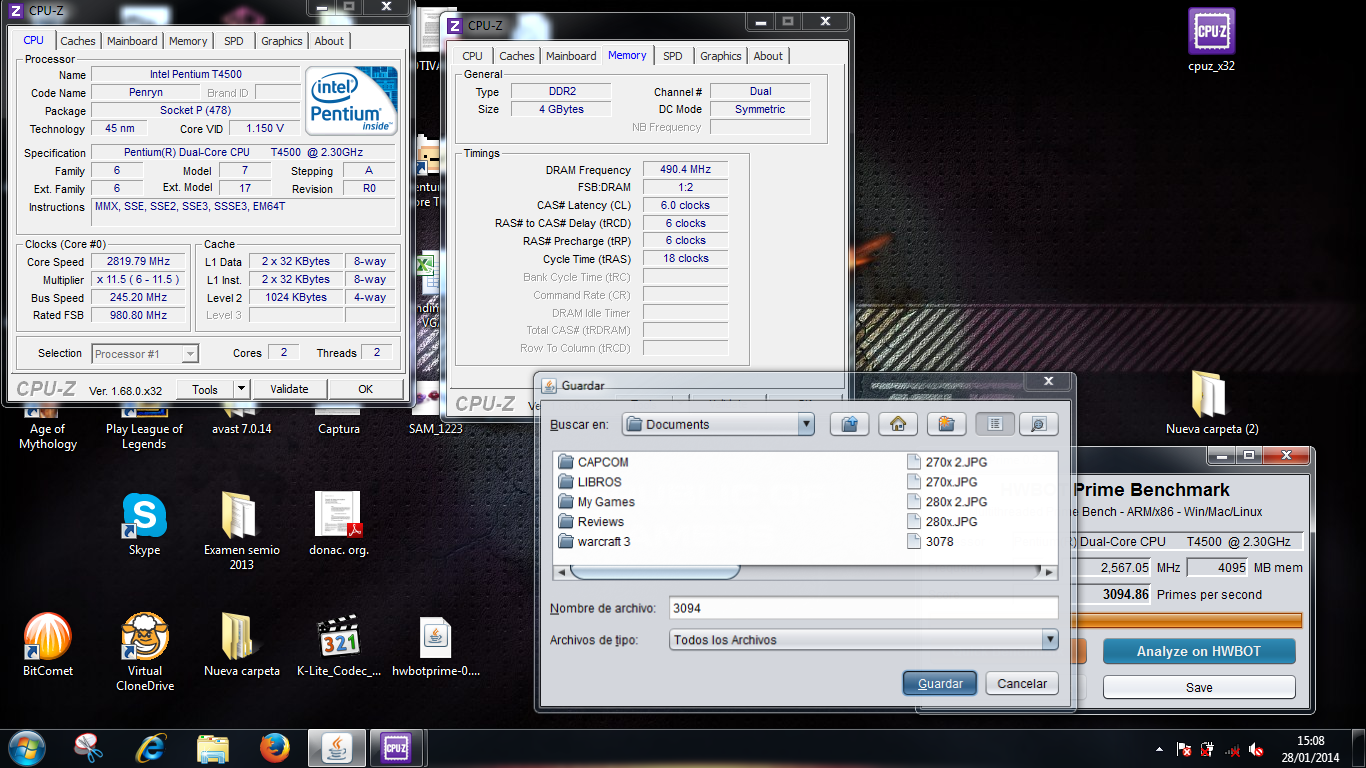
Task: Select the Nueva carpeta (2) desktop folder
Action: (1211, 403)
